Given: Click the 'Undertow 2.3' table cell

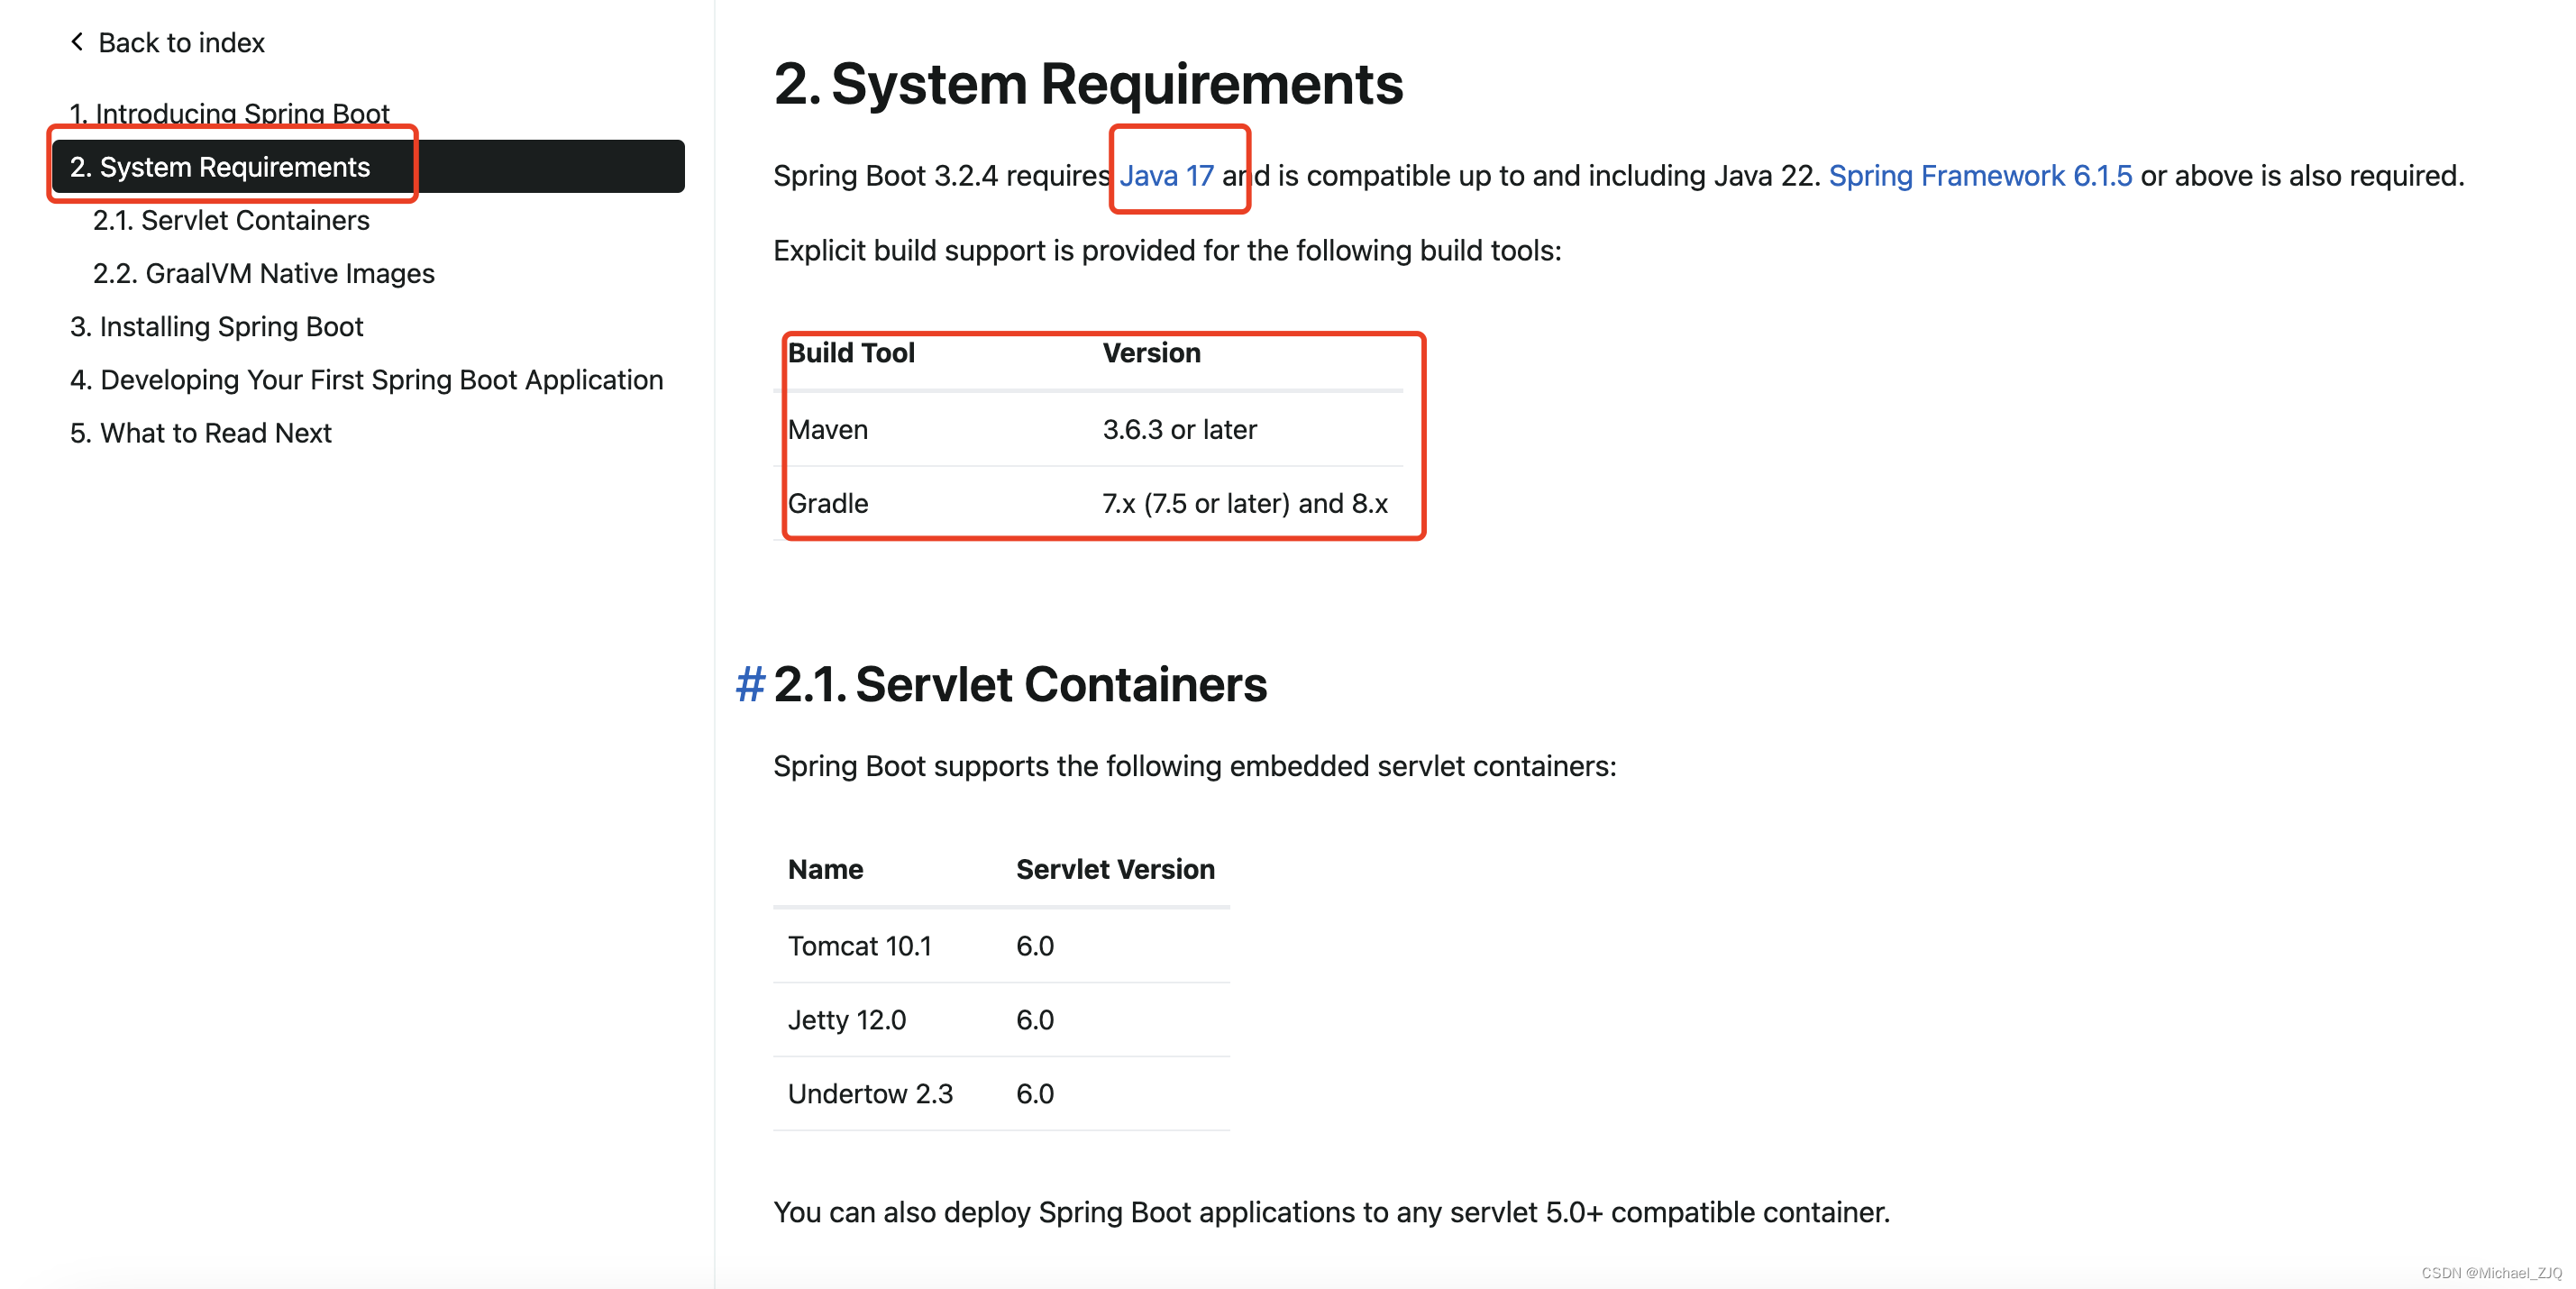Looking at the screenshot, I should [870, 1094].
